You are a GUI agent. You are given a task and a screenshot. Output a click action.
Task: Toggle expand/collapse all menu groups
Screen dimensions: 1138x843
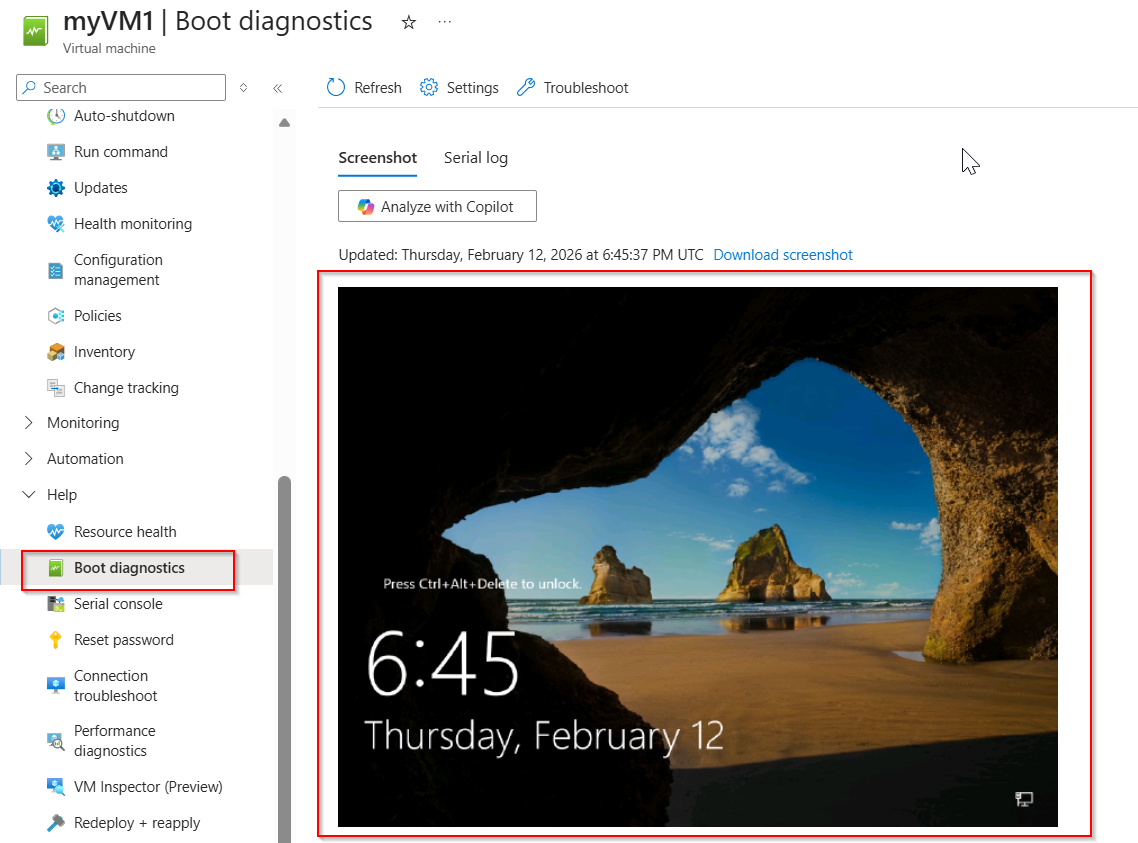244,88
